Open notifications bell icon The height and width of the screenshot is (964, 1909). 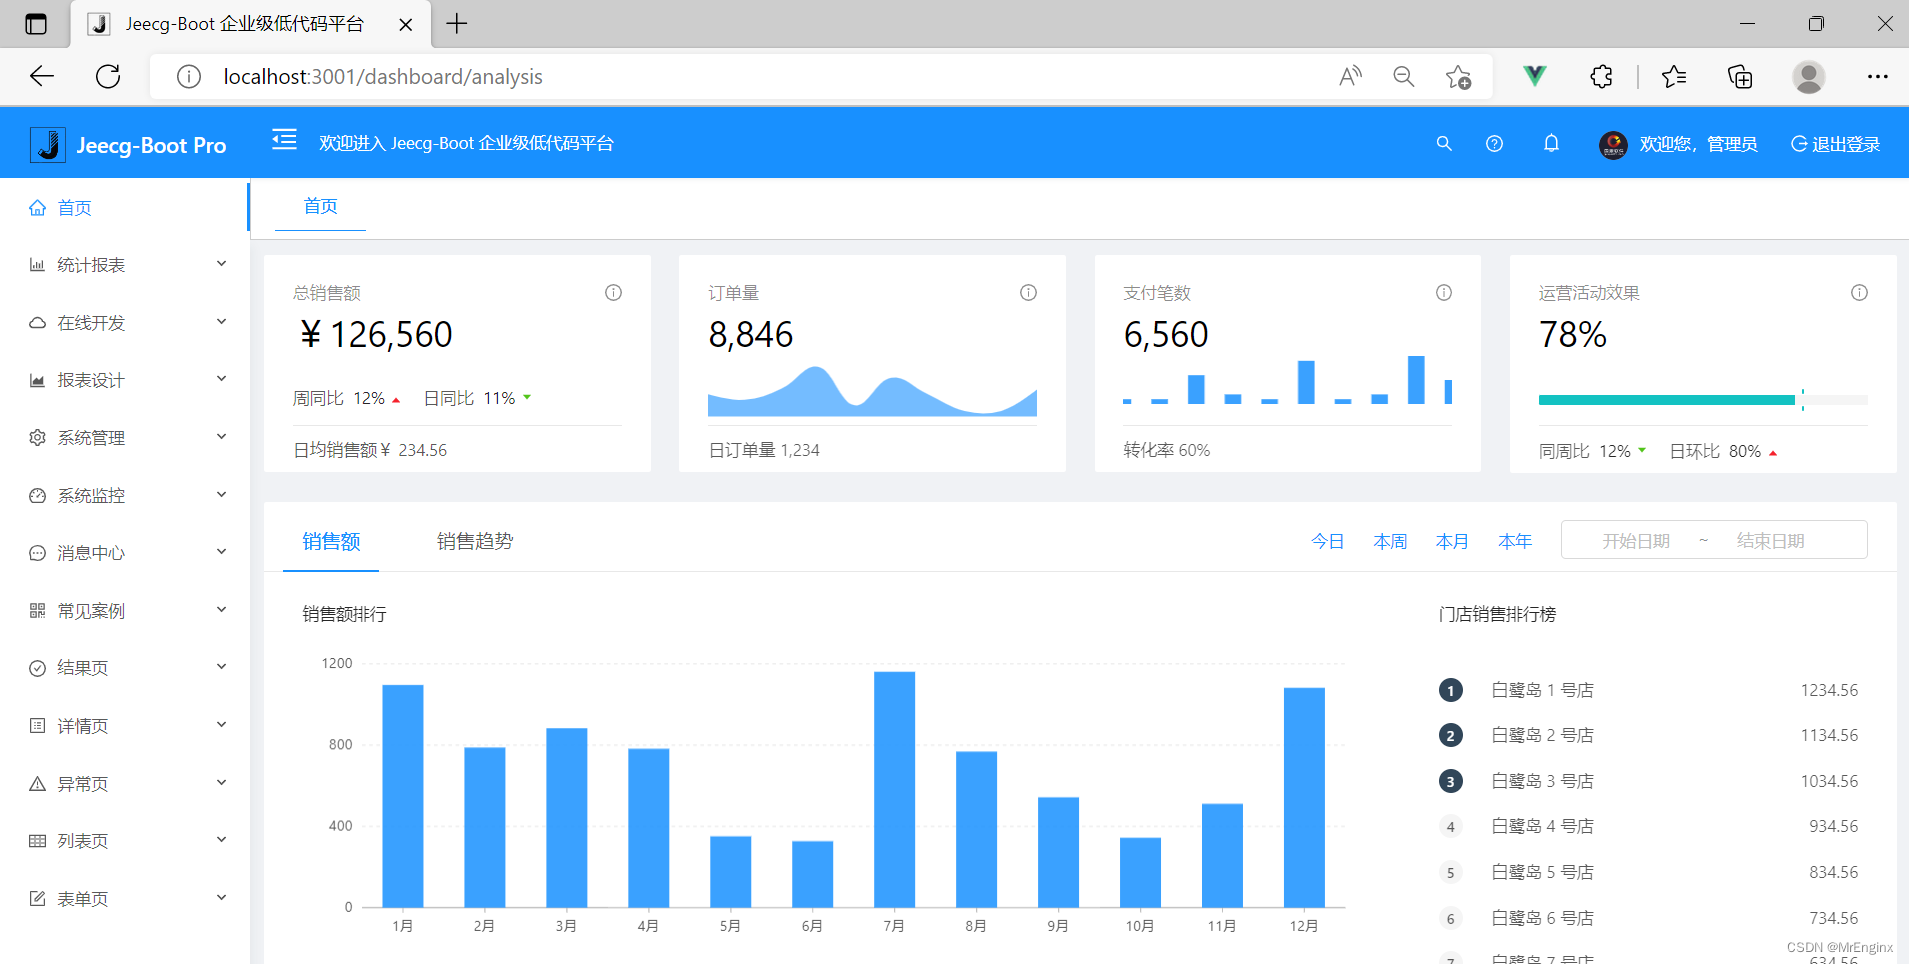[1551, 143]
